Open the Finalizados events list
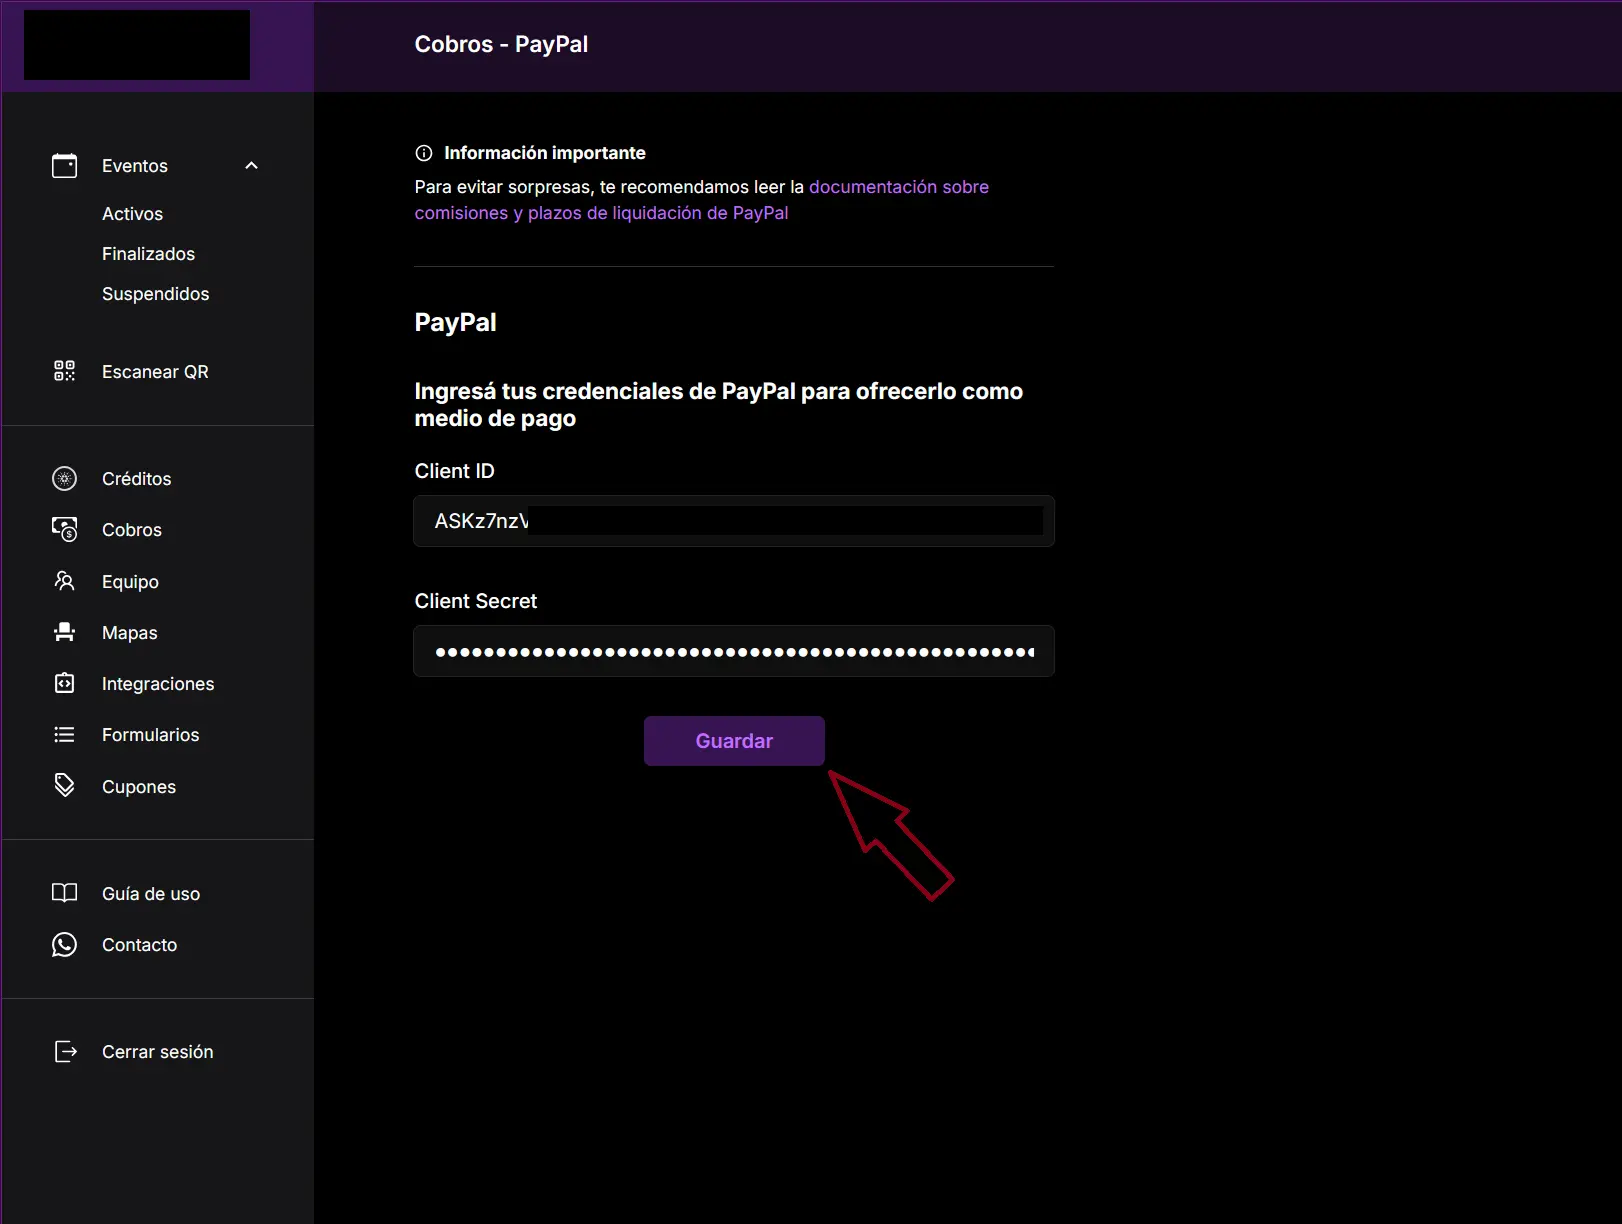 tap(148, 254)
